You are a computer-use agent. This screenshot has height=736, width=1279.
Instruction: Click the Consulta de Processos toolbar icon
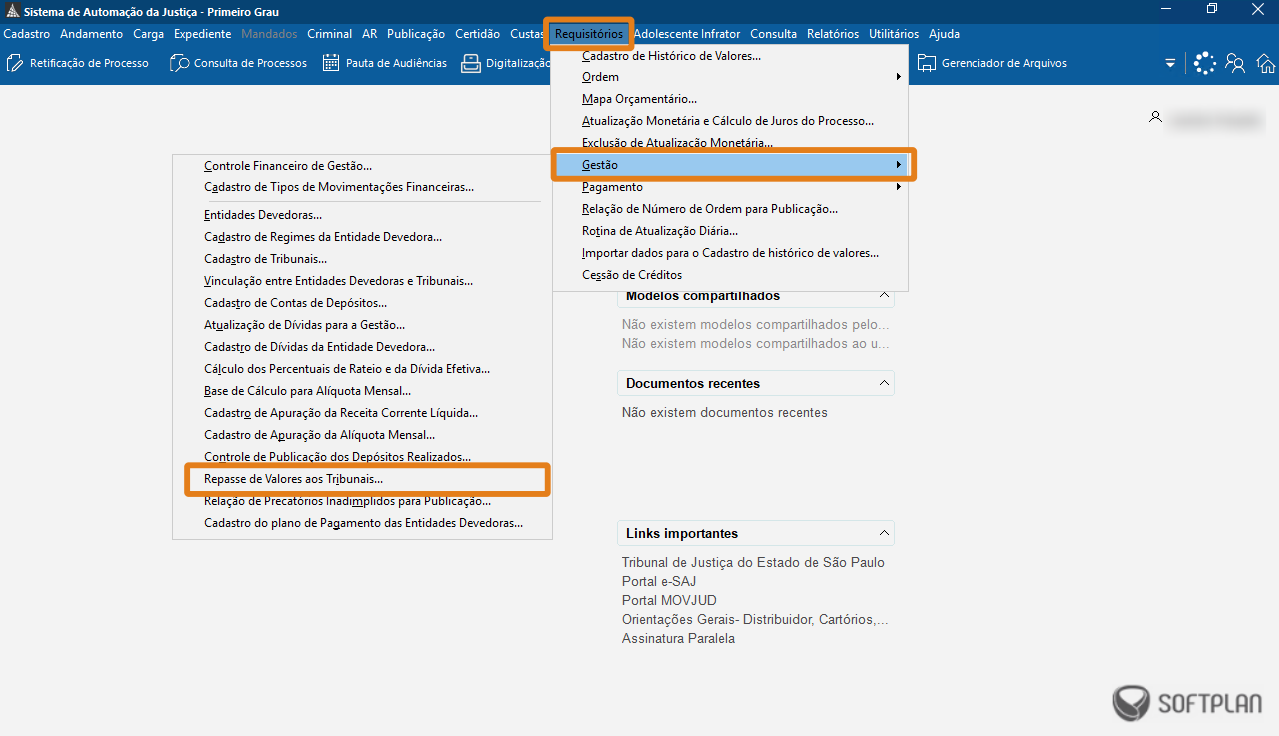(179, 63)
